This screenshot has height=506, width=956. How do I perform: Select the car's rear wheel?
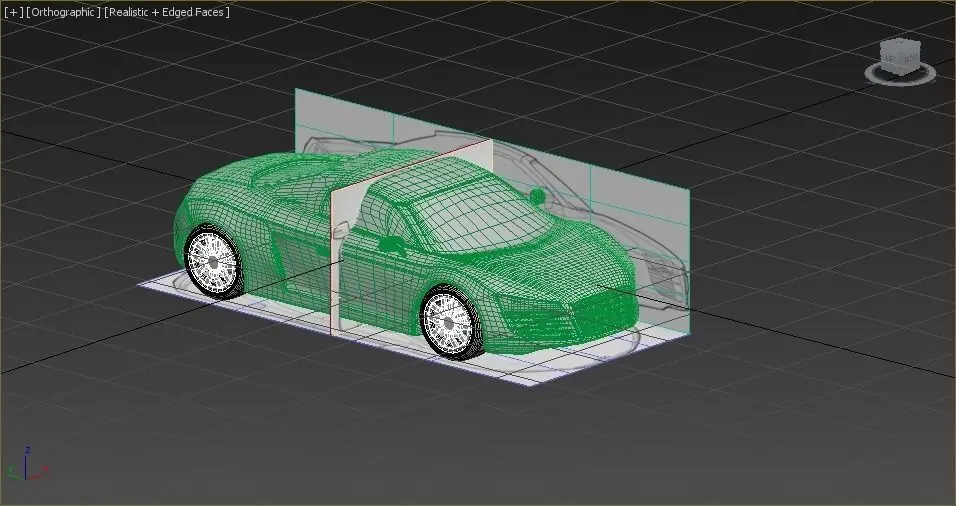click(x=213, y=262)
